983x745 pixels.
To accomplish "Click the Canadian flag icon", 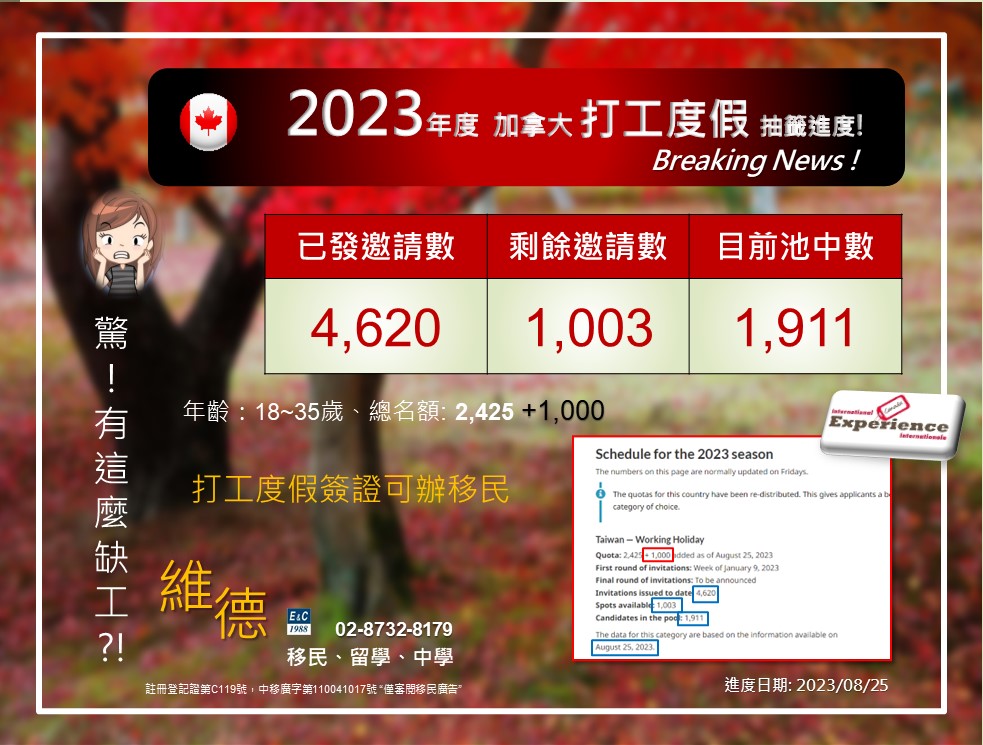I will point(209,122).
